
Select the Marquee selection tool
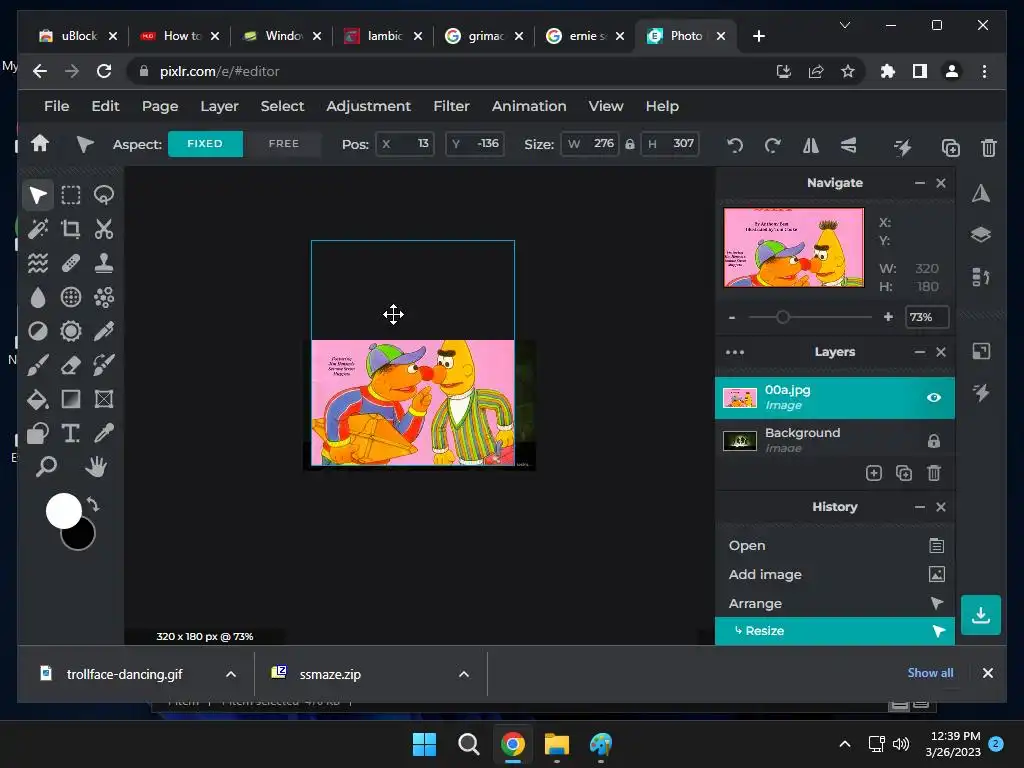pos(71,195)
